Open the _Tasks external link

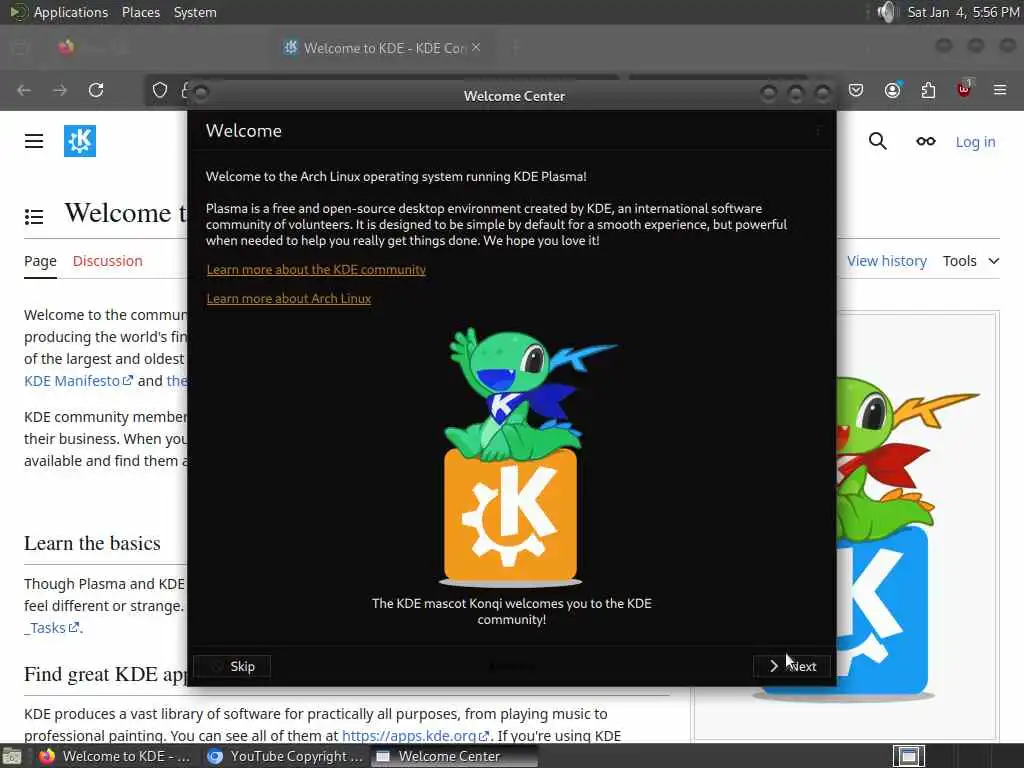(52, 628)
